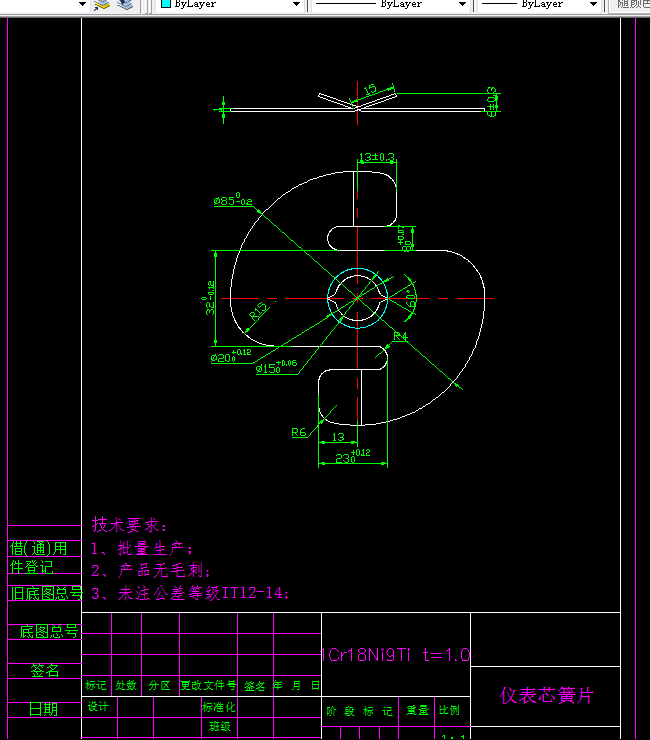650x740 pixels.
Task: Click the 件登记 label
Action: pos(32,567)
